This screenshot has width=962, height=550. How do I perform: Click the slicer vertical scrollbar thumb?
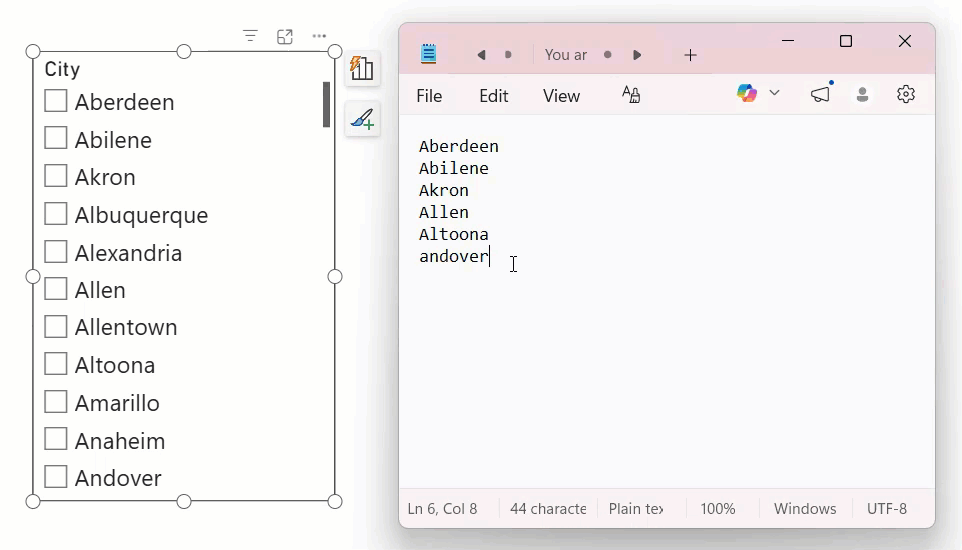[326, 104]
